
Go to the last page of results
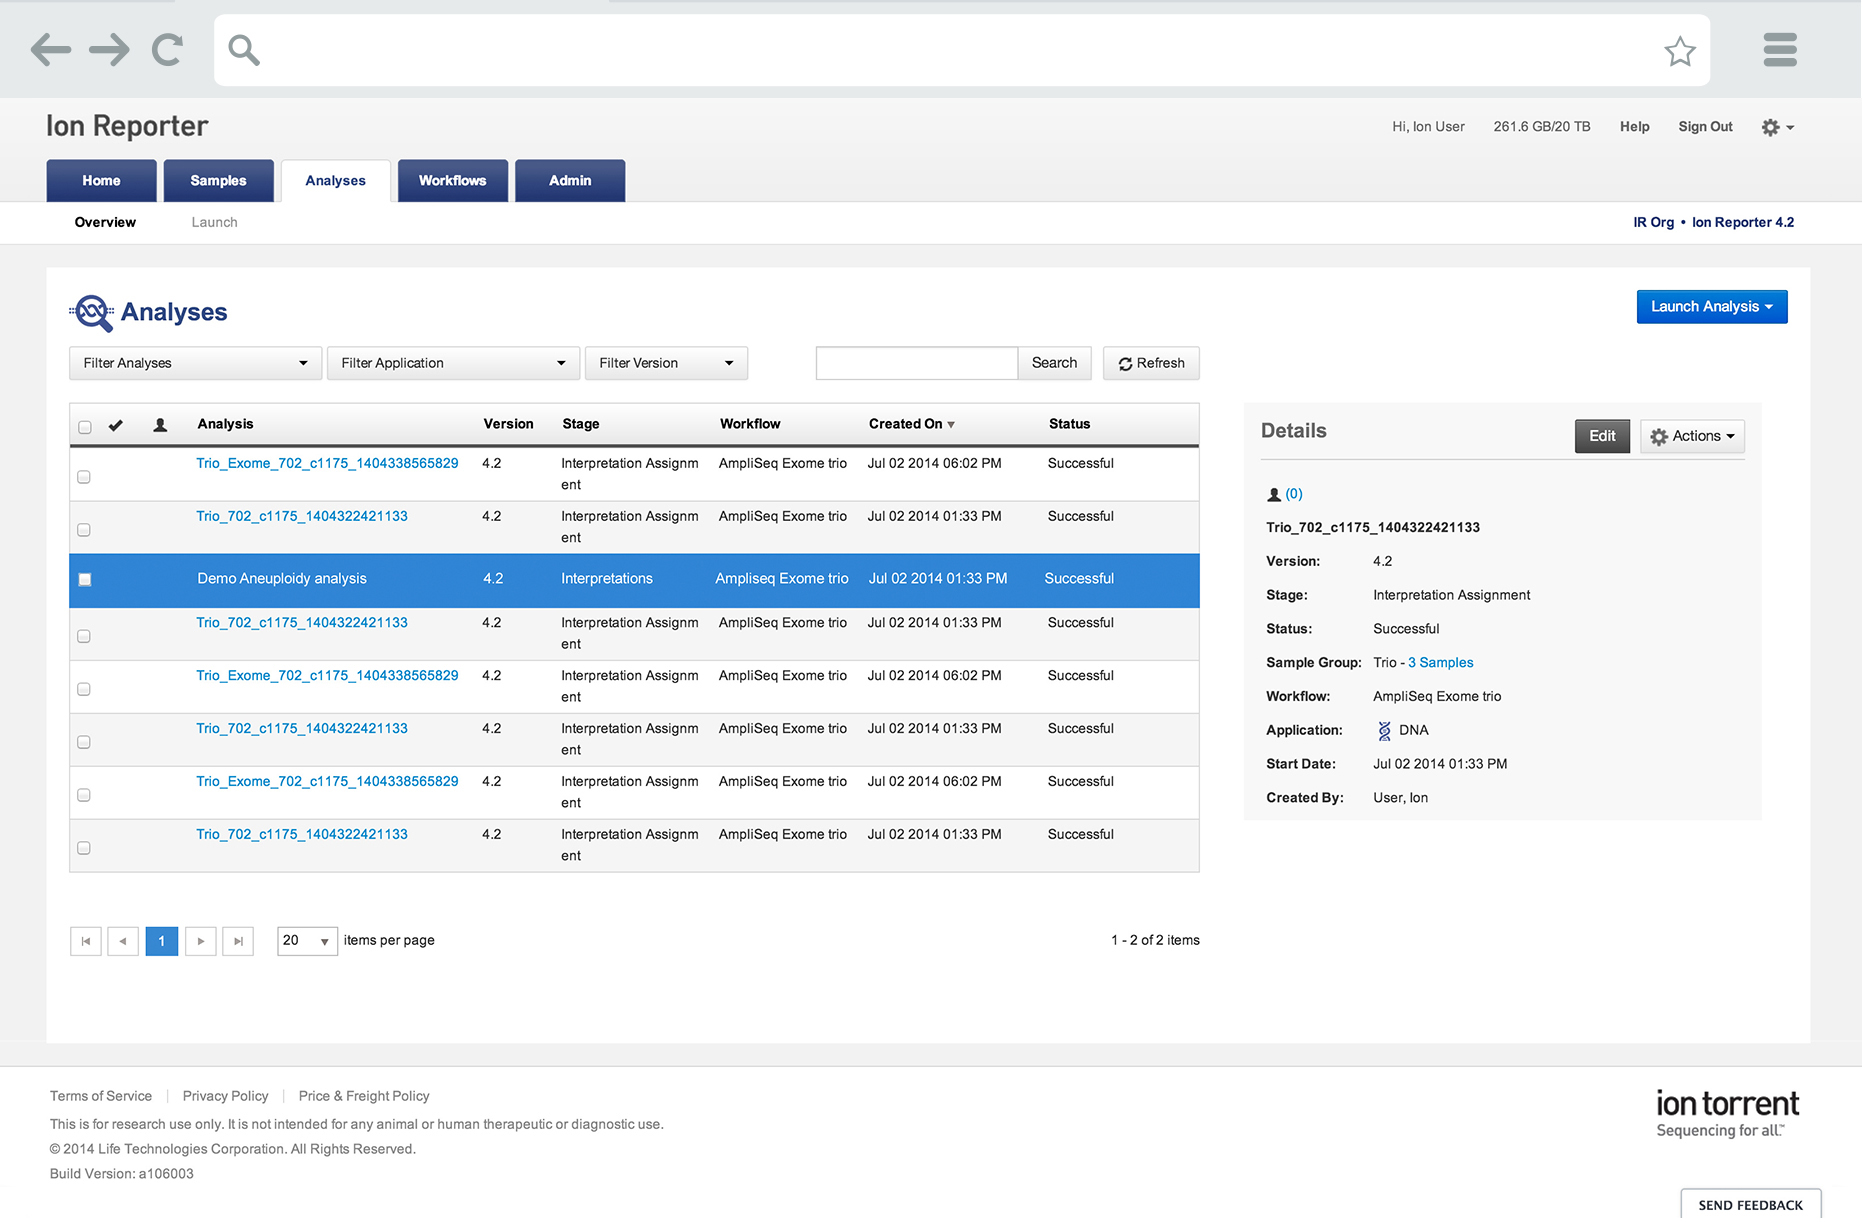coord(238,941)
